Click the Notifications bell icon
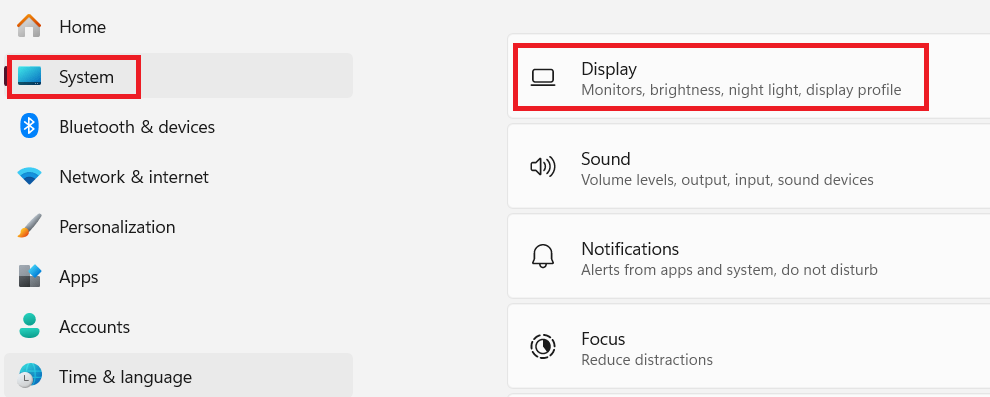 click(x=542, y=257)
